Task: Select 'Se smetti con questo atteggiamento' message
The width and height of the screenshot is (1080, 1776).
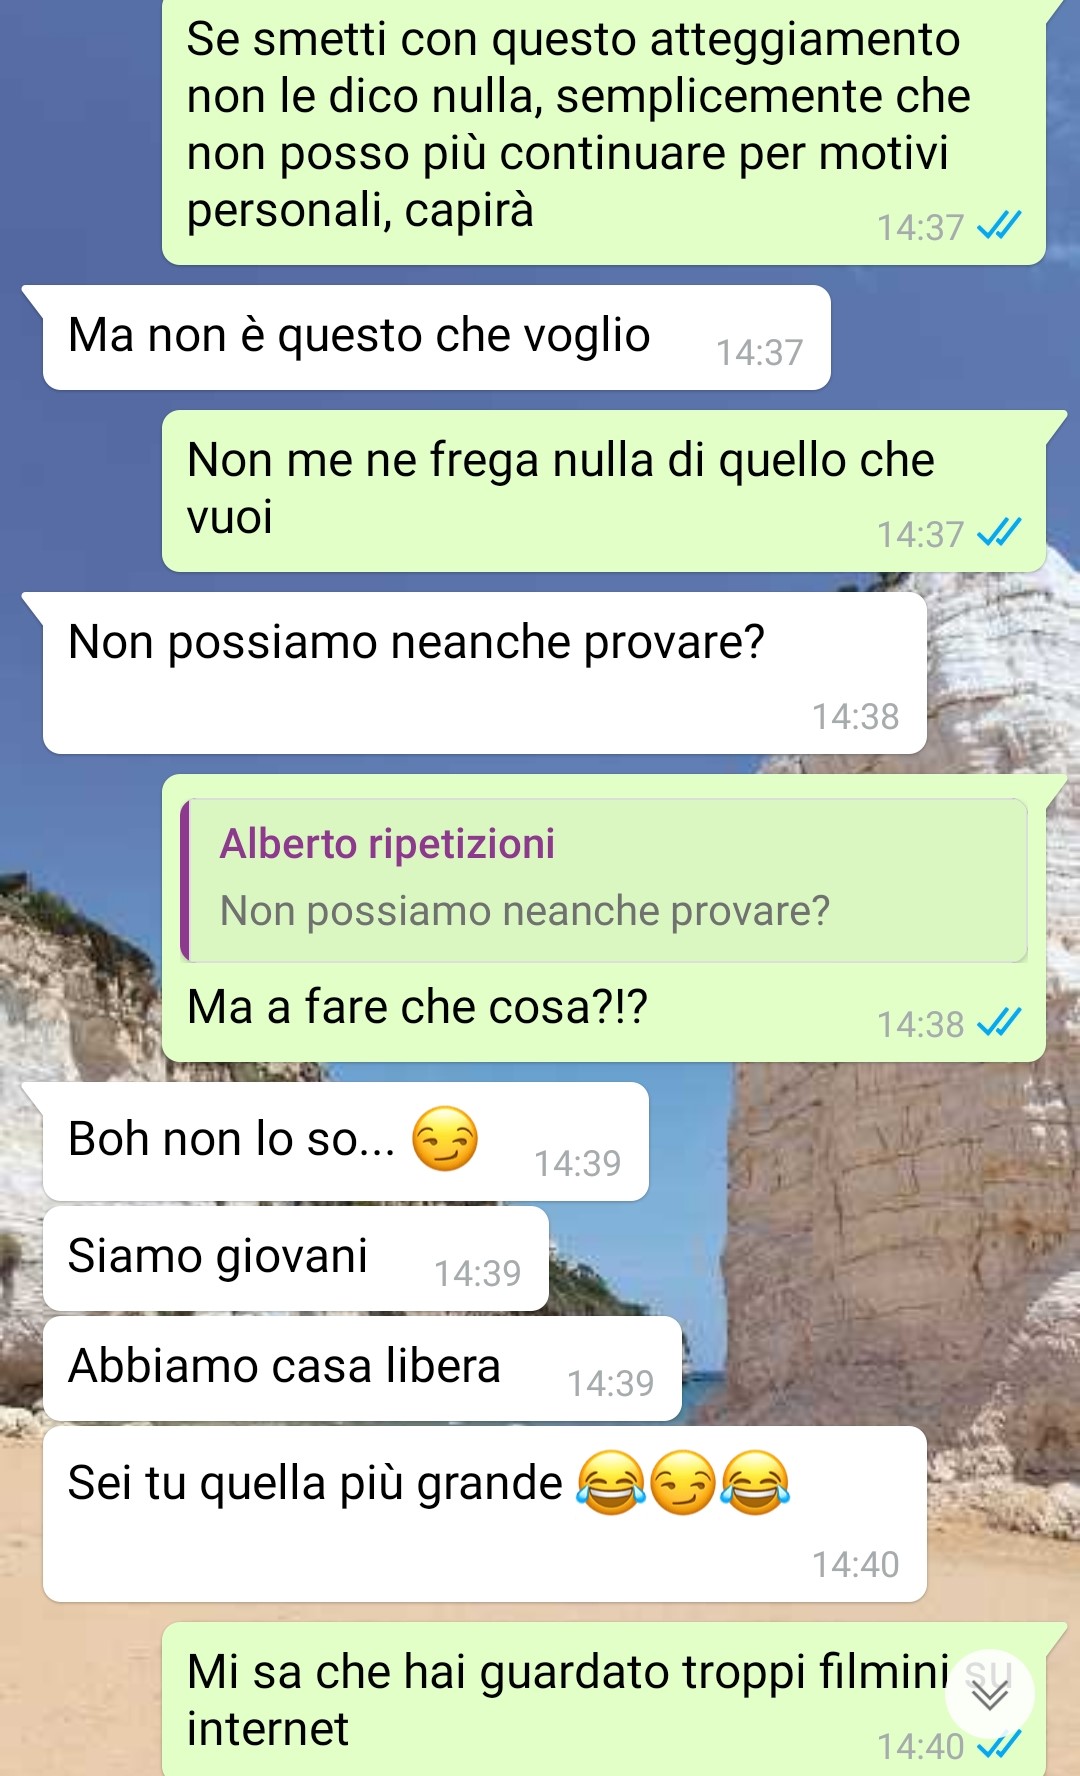Action: point(604,130)
